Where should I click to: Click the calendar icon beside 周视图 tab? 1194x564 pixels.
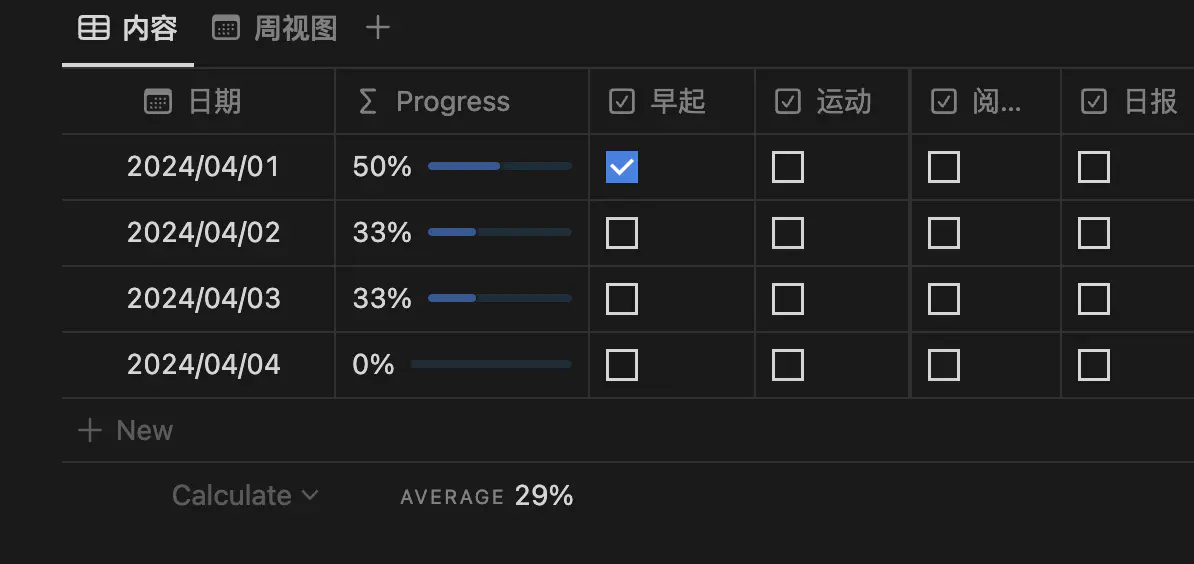[226, 28]
